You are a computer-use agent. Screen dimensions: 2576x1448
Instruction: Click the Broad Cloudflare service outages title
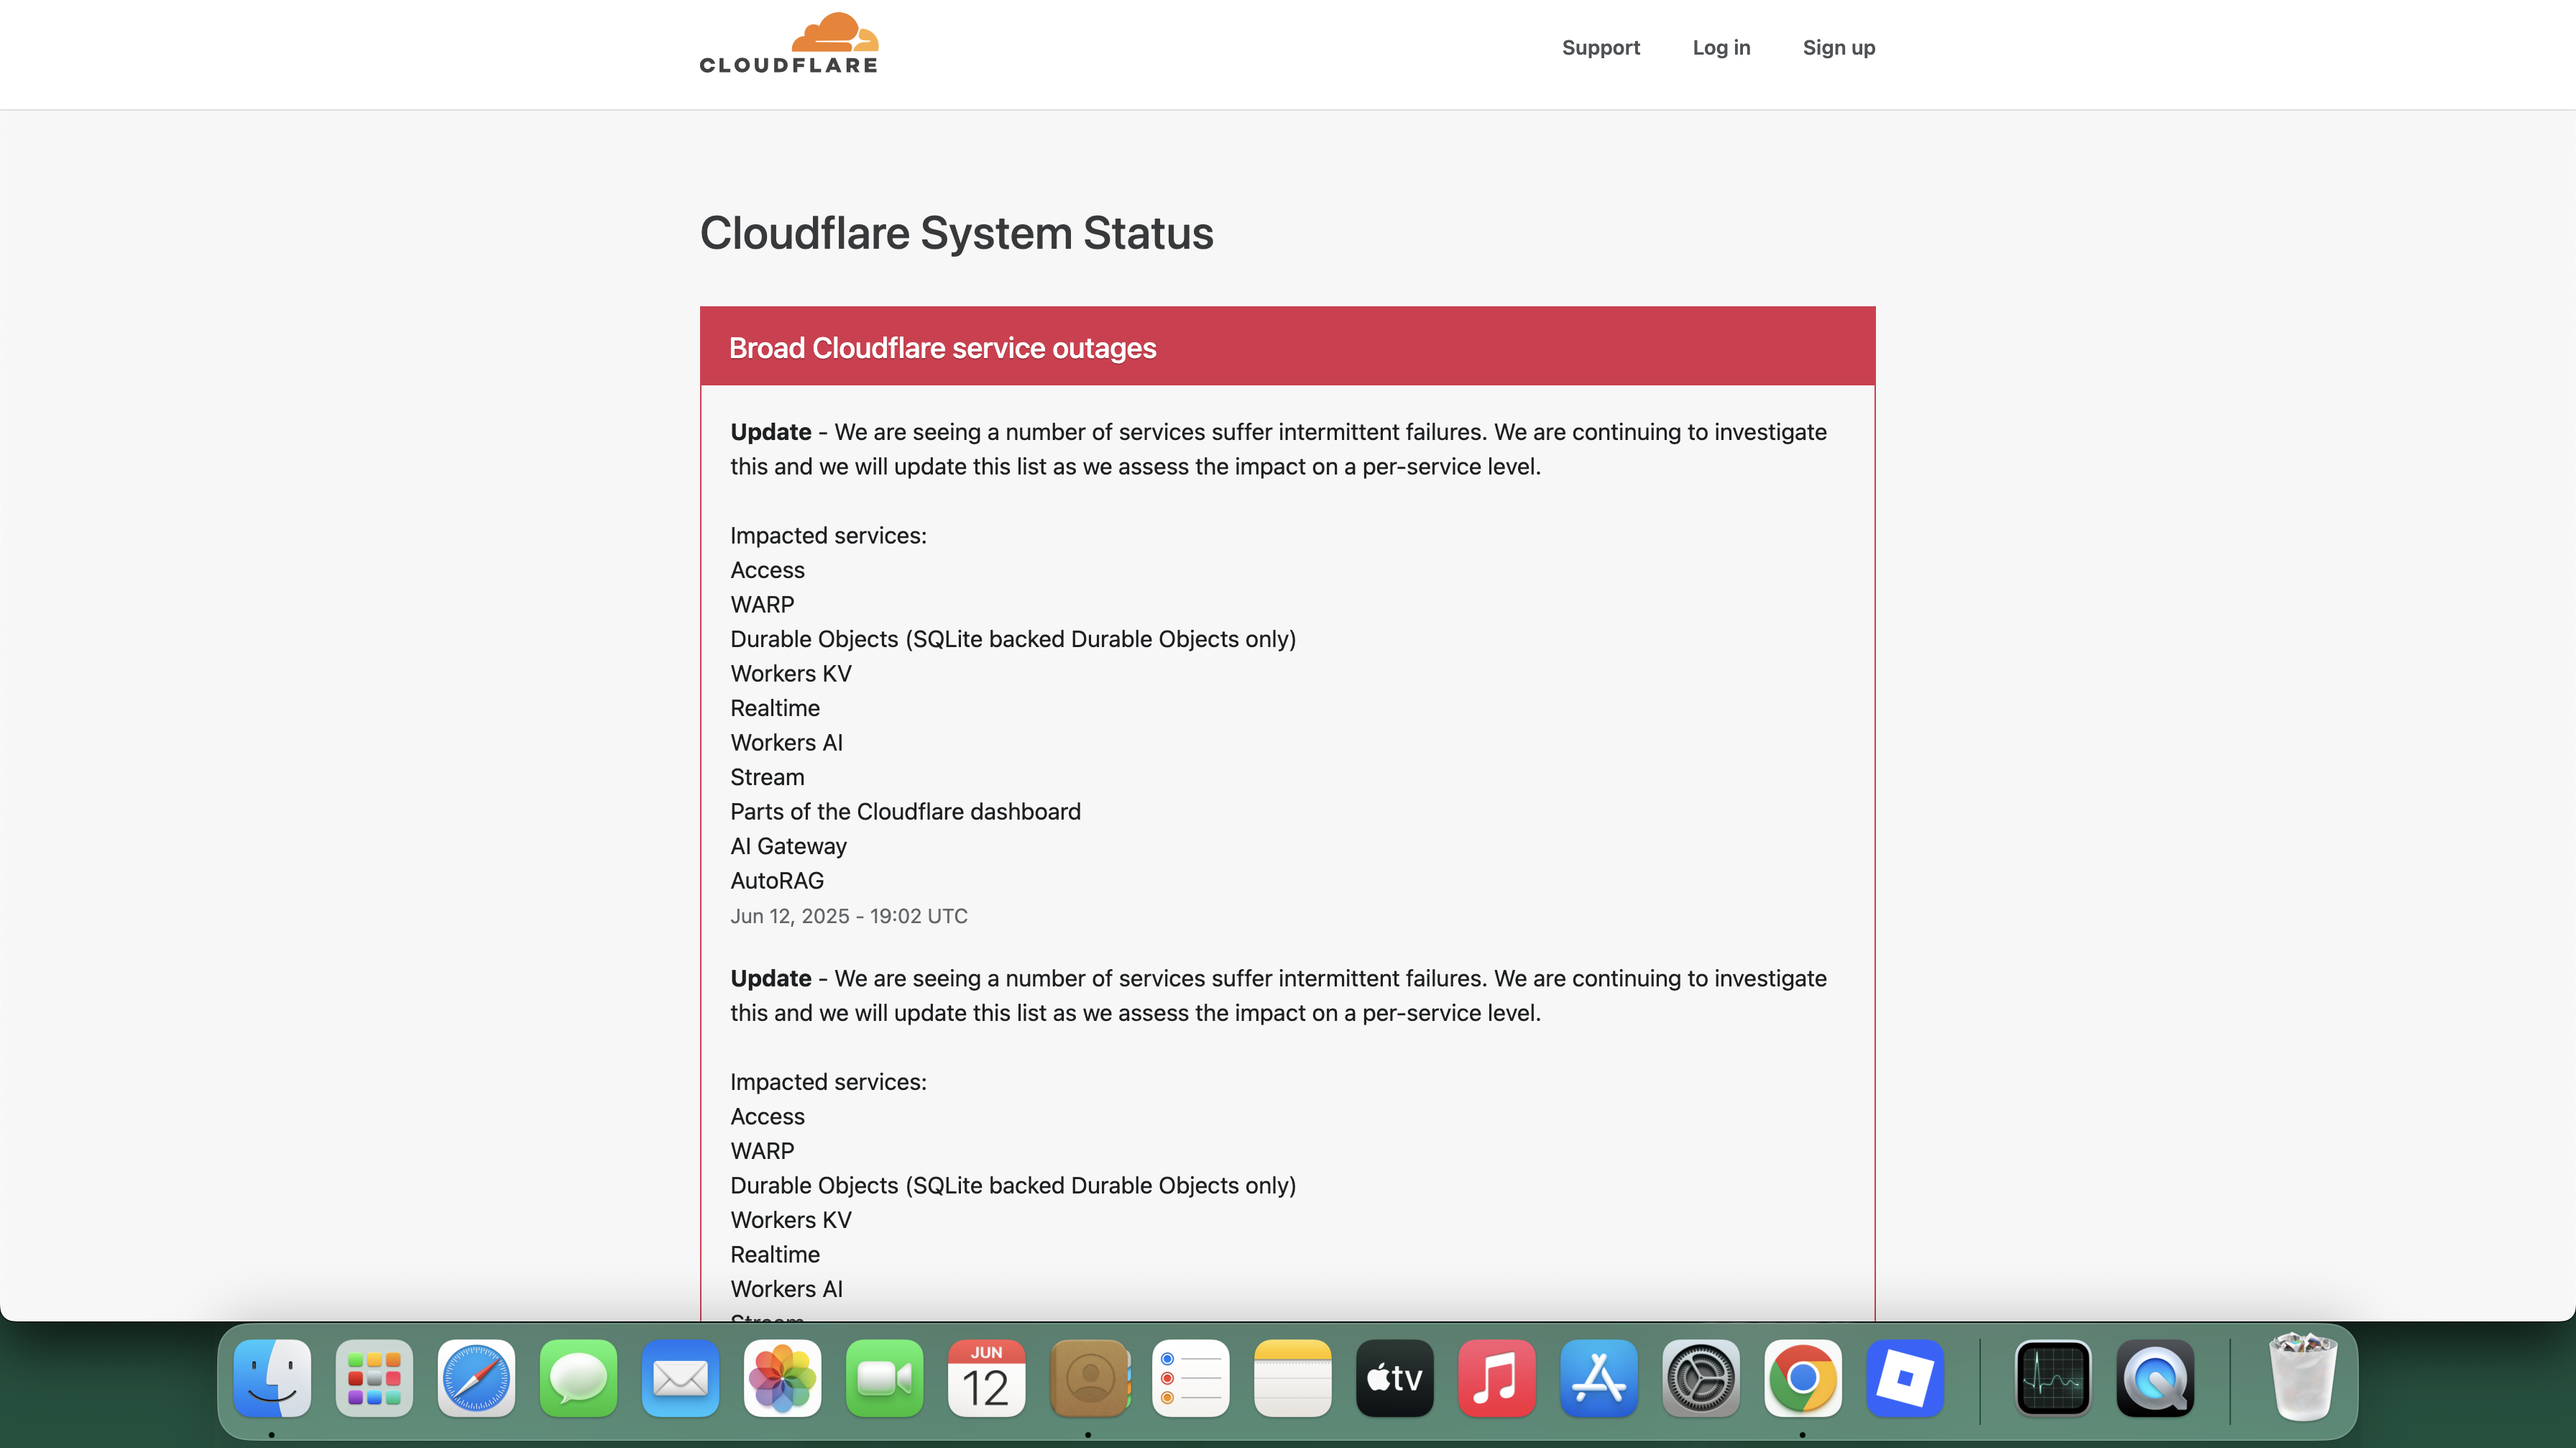point(942,347)
